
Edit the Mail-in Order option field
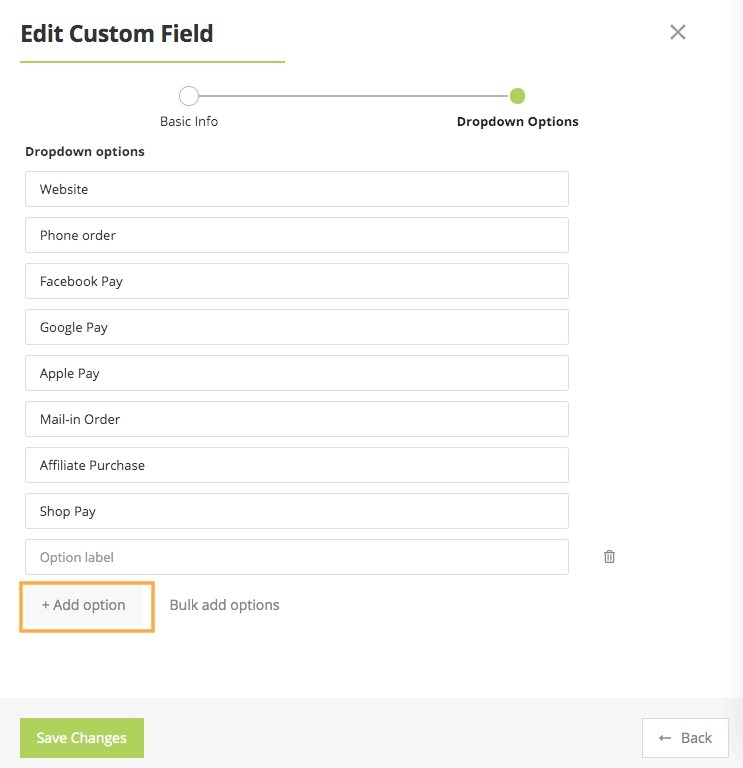pos(296,419)
